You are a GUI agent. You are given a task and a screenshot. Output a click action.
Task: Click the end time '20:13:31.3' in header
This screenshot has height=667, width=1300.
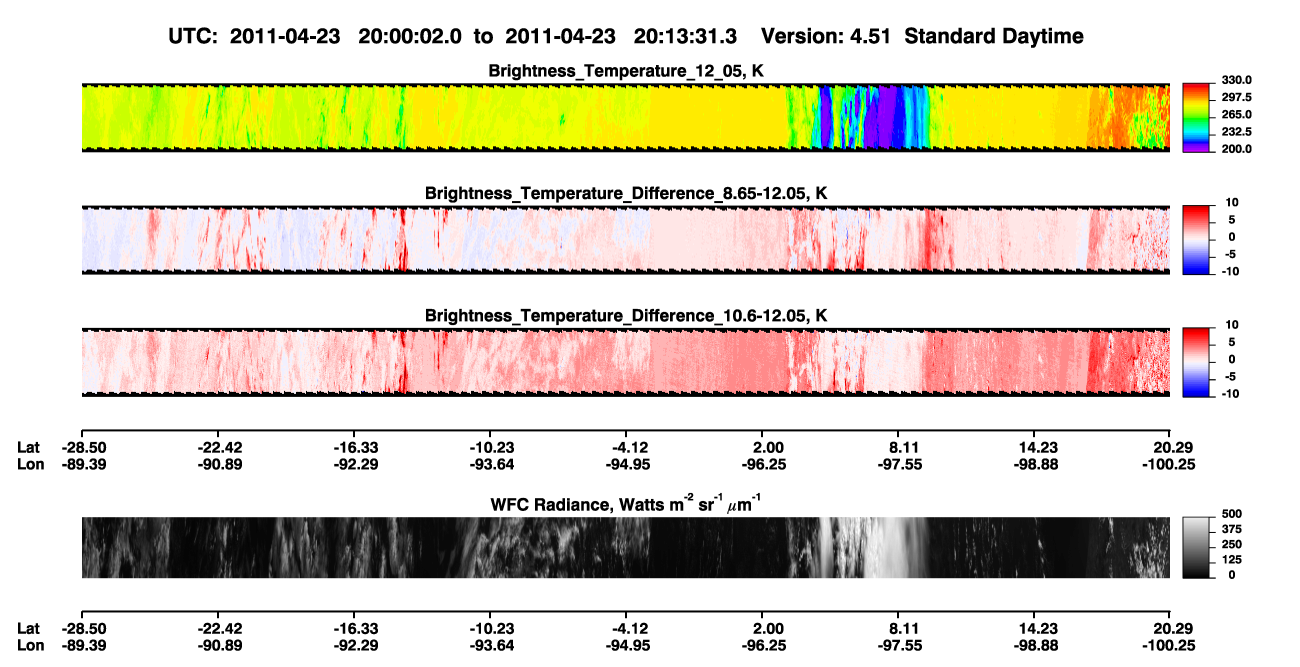click(685, 36)
